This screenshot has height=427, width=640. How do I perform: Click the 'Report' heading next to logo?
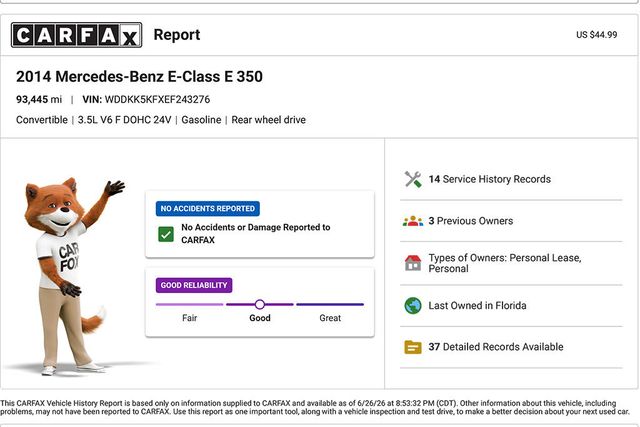pos(177,35)
